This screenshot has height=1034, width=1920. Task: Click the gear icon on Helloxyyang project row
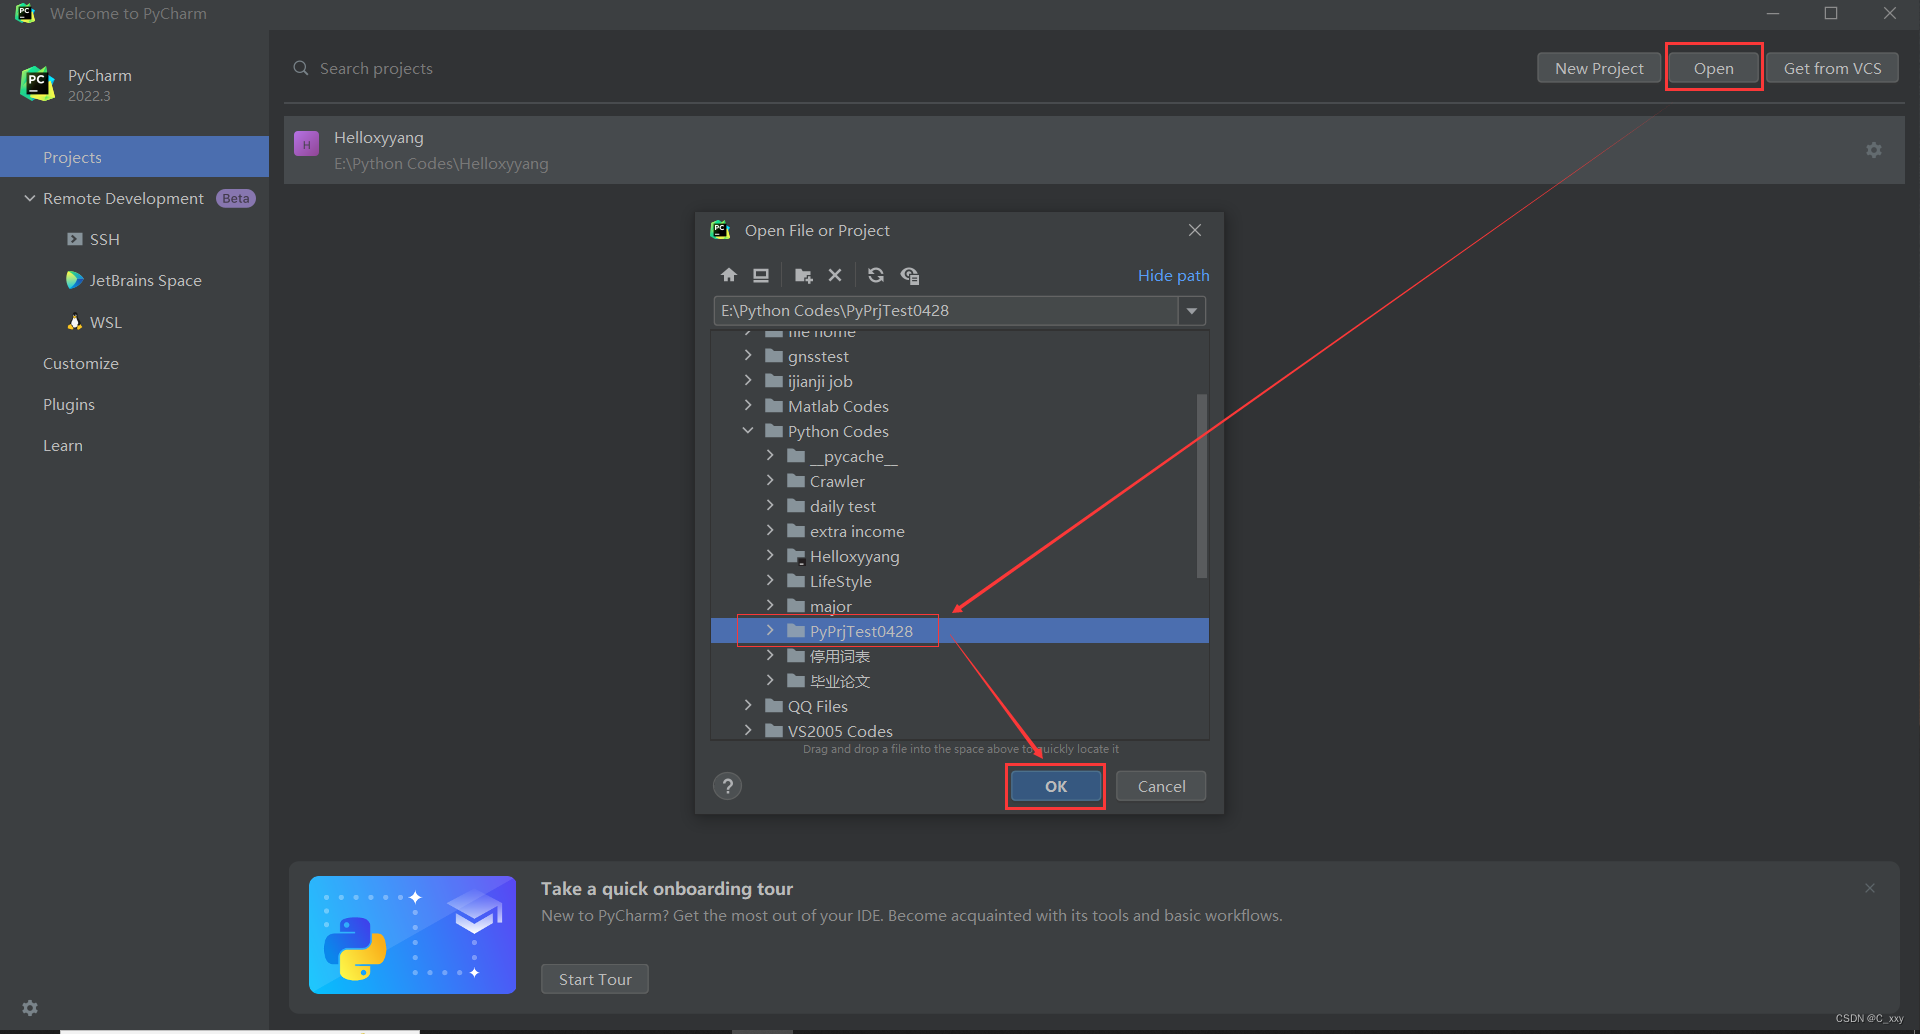1874,150
